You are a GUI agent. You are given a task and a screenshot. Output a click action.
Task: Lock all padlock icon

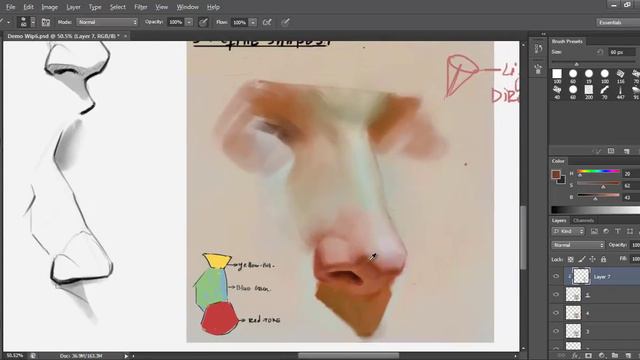point(603,259)
